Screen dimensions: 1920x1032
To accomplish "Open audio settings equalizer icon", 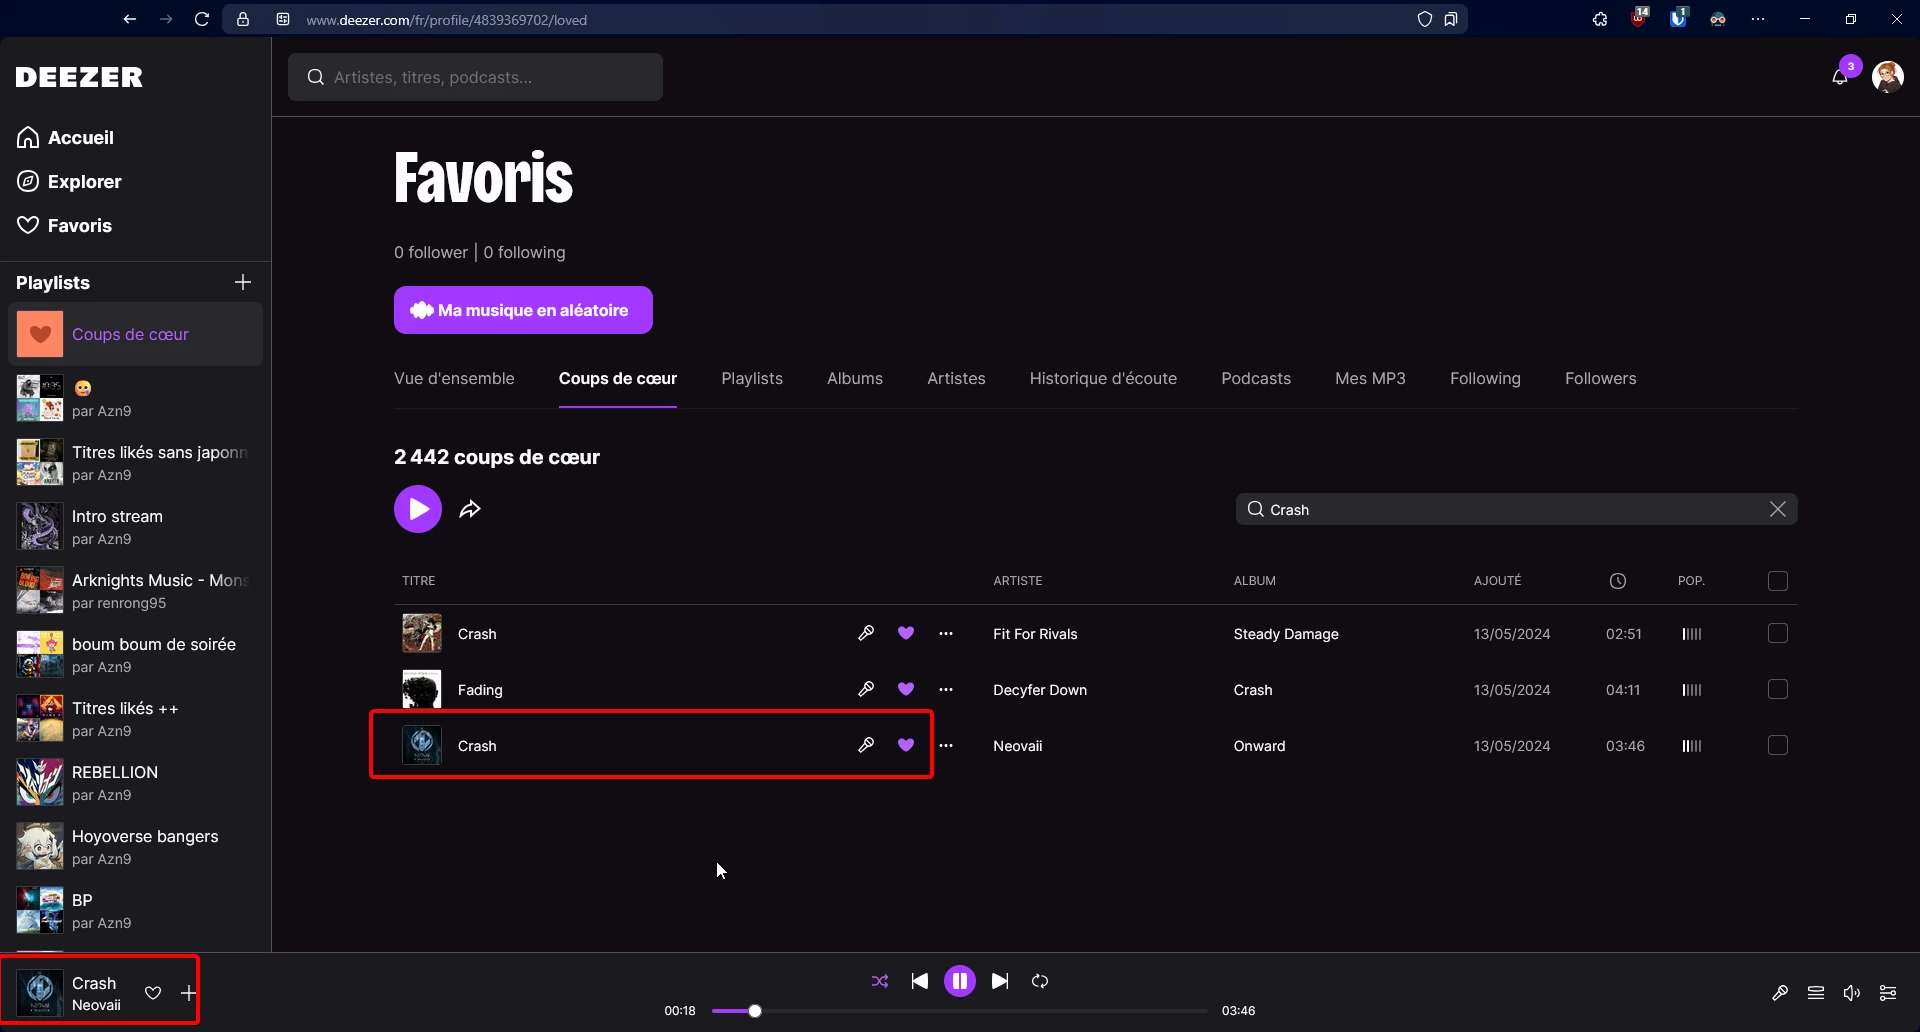I will click(x=1888, y=993).
